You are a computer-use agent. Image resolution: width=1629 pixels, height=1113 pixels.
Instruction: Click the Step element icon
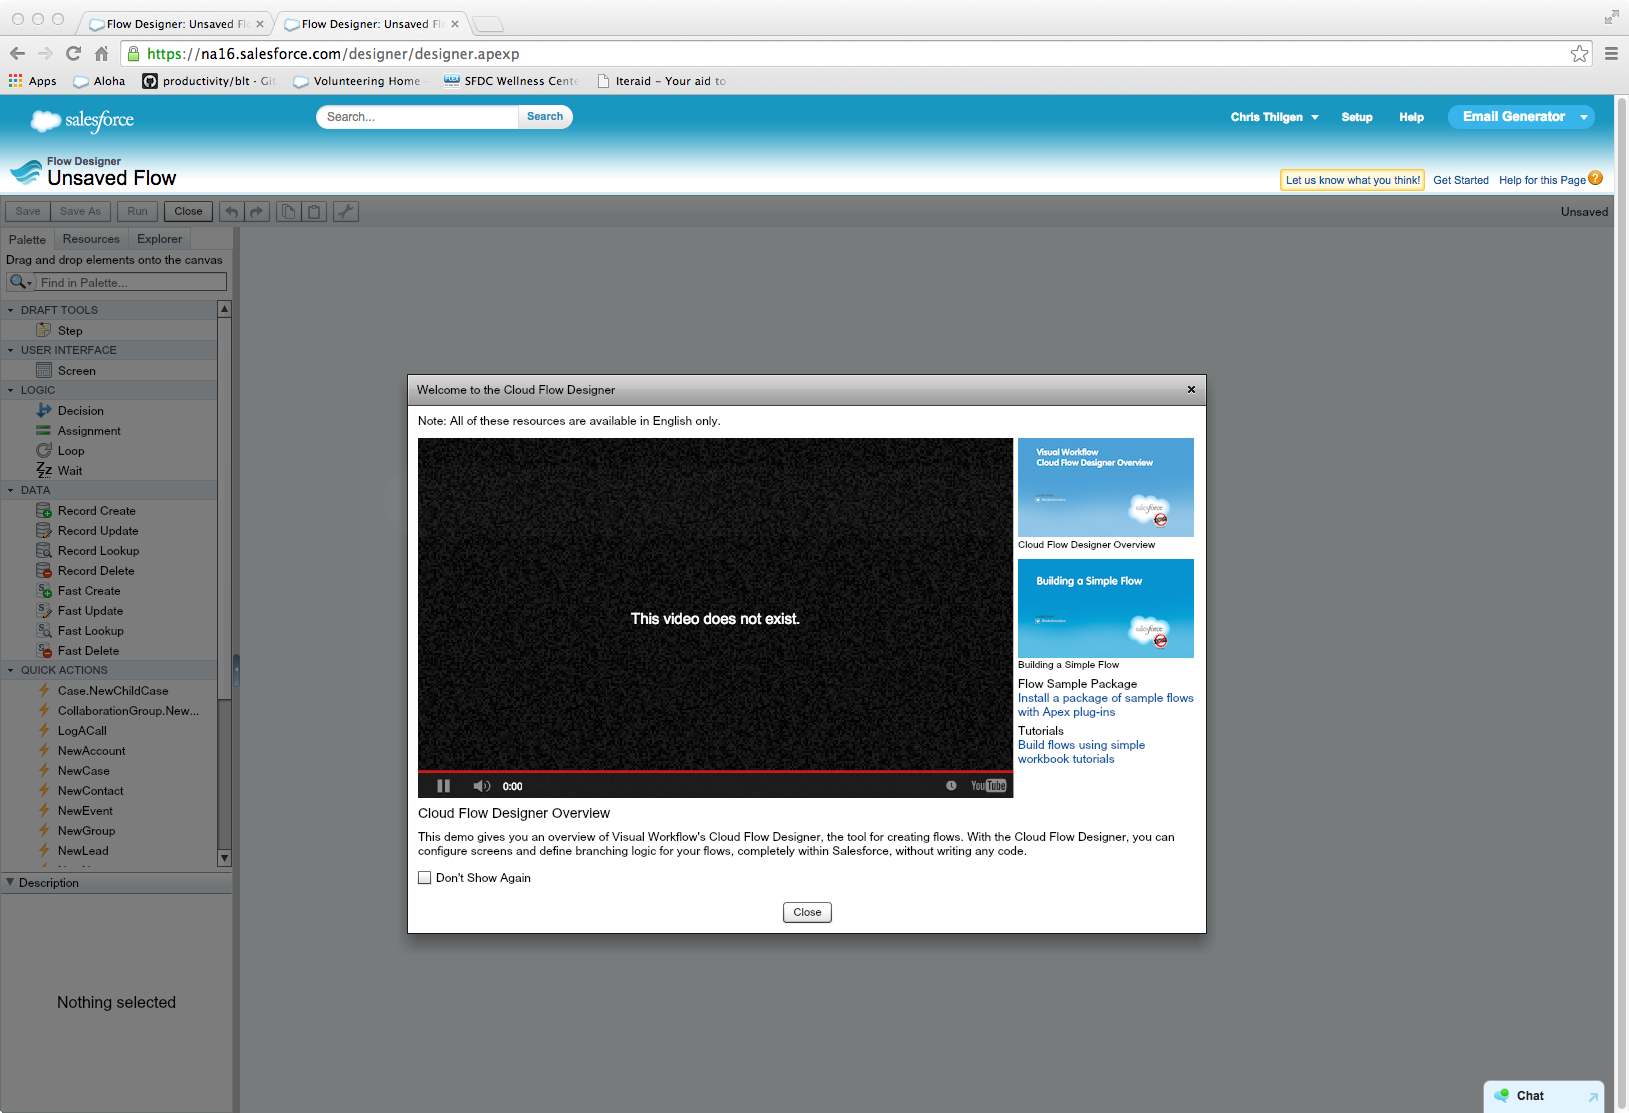[x=44, y=330]
